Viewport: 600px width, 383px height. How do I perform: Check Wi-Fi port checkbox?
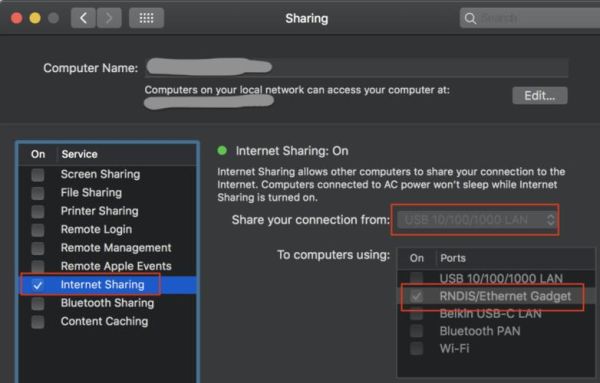(416, 349)
